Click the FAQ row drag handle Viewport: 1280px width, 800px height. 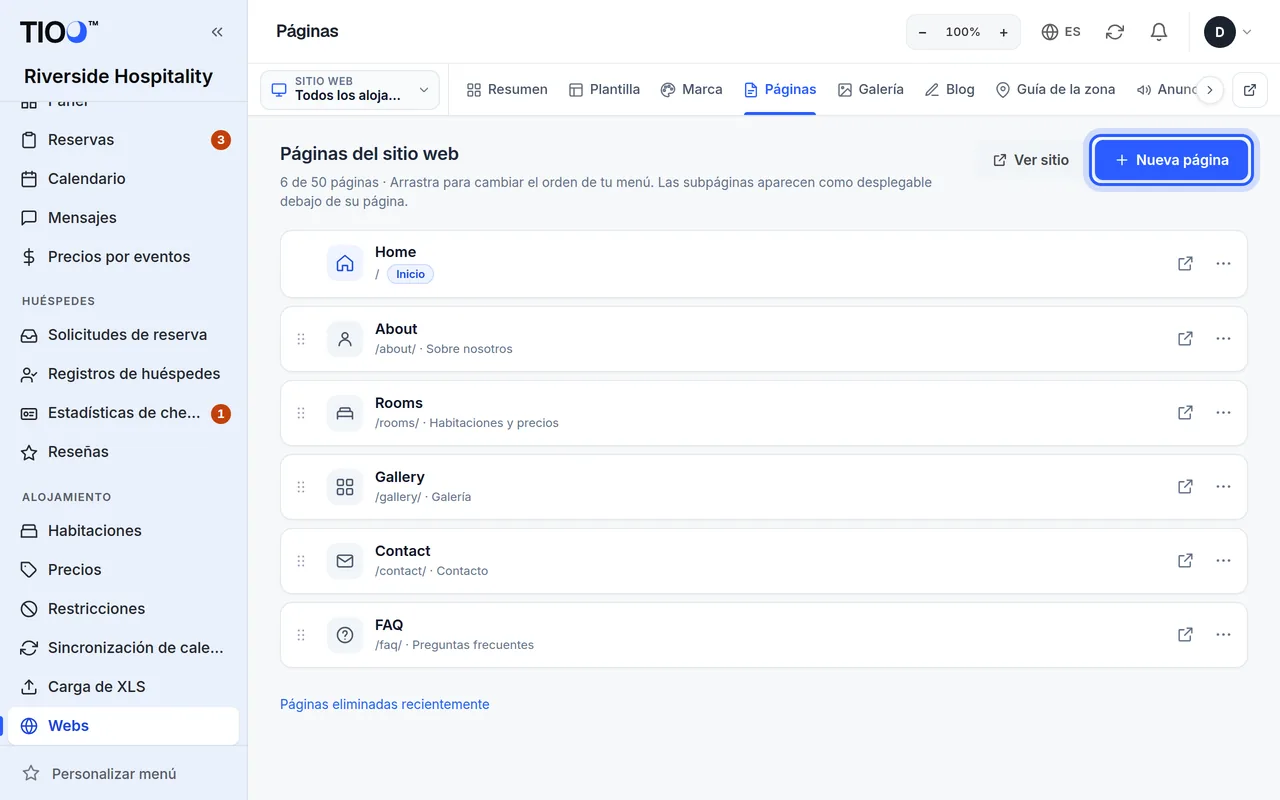click(301, 635)
